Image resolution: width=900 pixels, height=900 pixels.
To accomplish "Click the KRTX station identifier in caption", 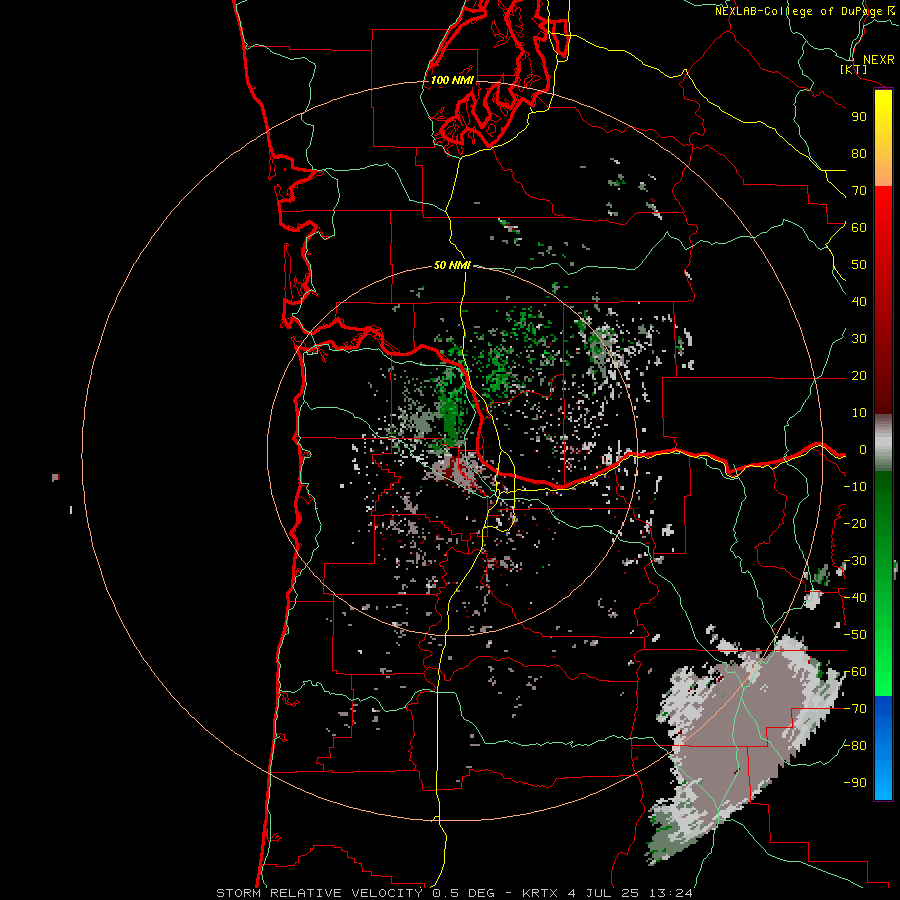I will 540,893.
